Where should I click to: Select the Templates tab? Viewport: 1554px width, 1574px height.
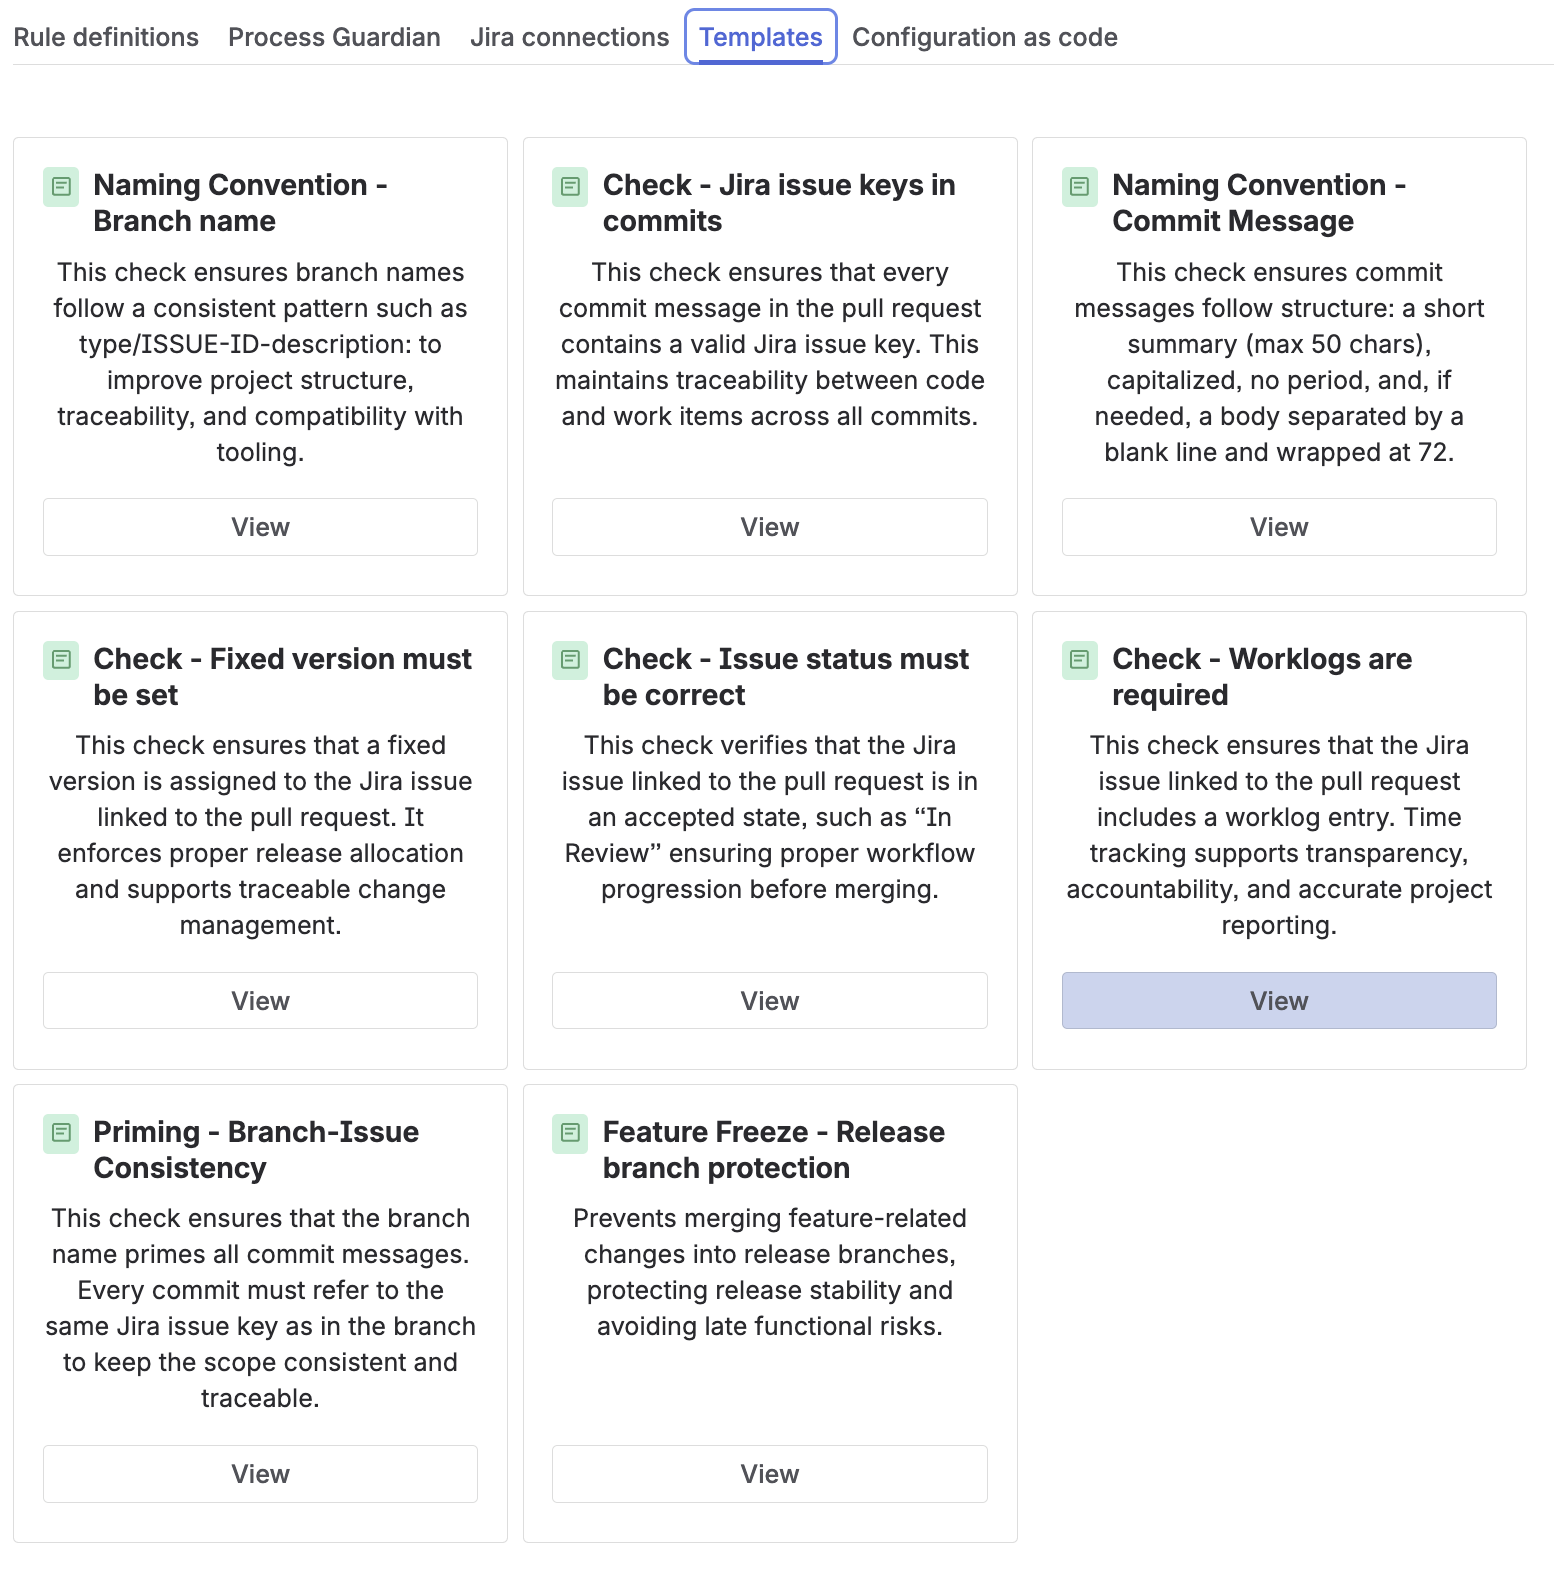(x=761, y=37)
